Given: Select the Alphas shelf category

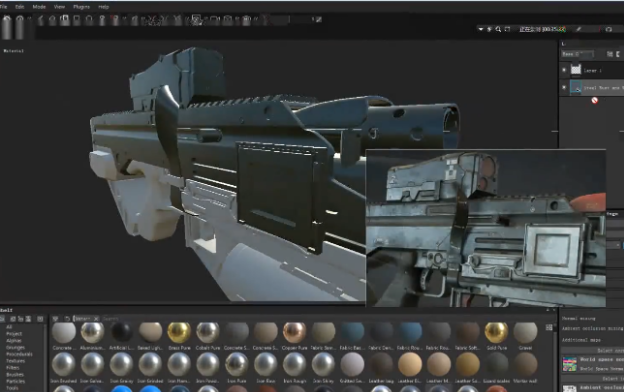Looking at the screenshot, I should click(14, 340).
